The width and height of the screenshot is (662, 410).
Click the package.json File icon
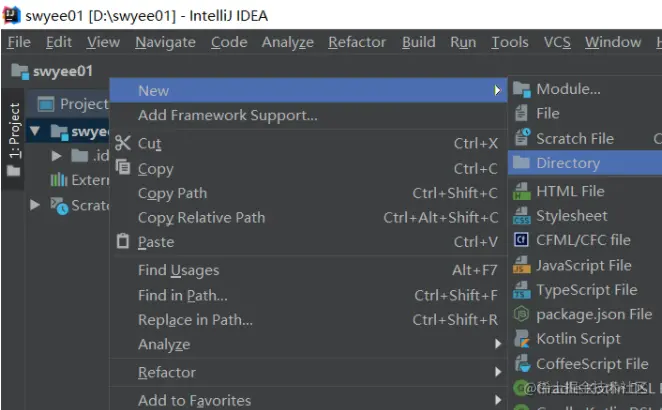(521, 314)
